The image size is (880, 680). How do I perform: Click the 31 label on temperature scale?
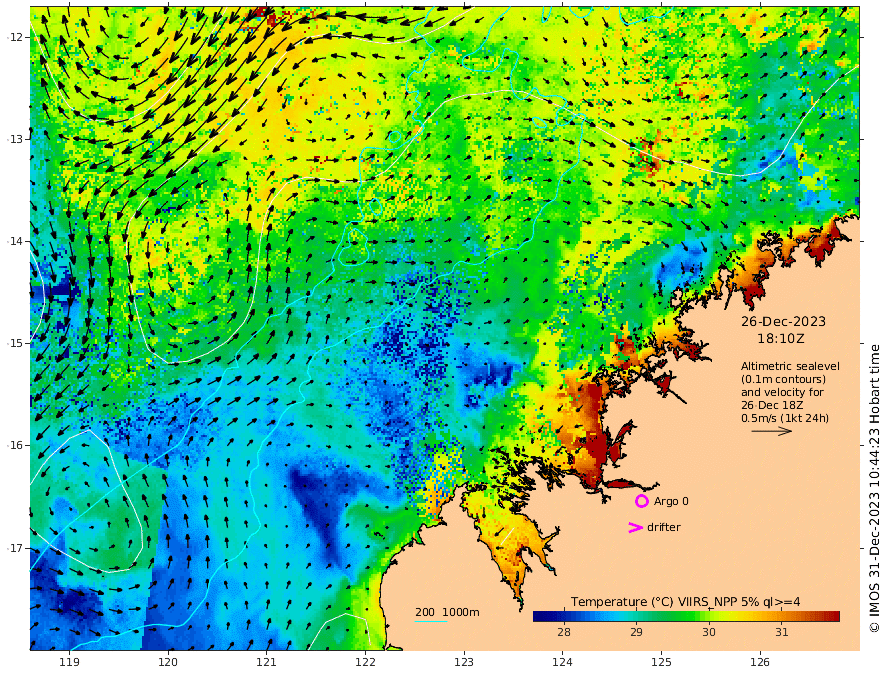[781, 632]
